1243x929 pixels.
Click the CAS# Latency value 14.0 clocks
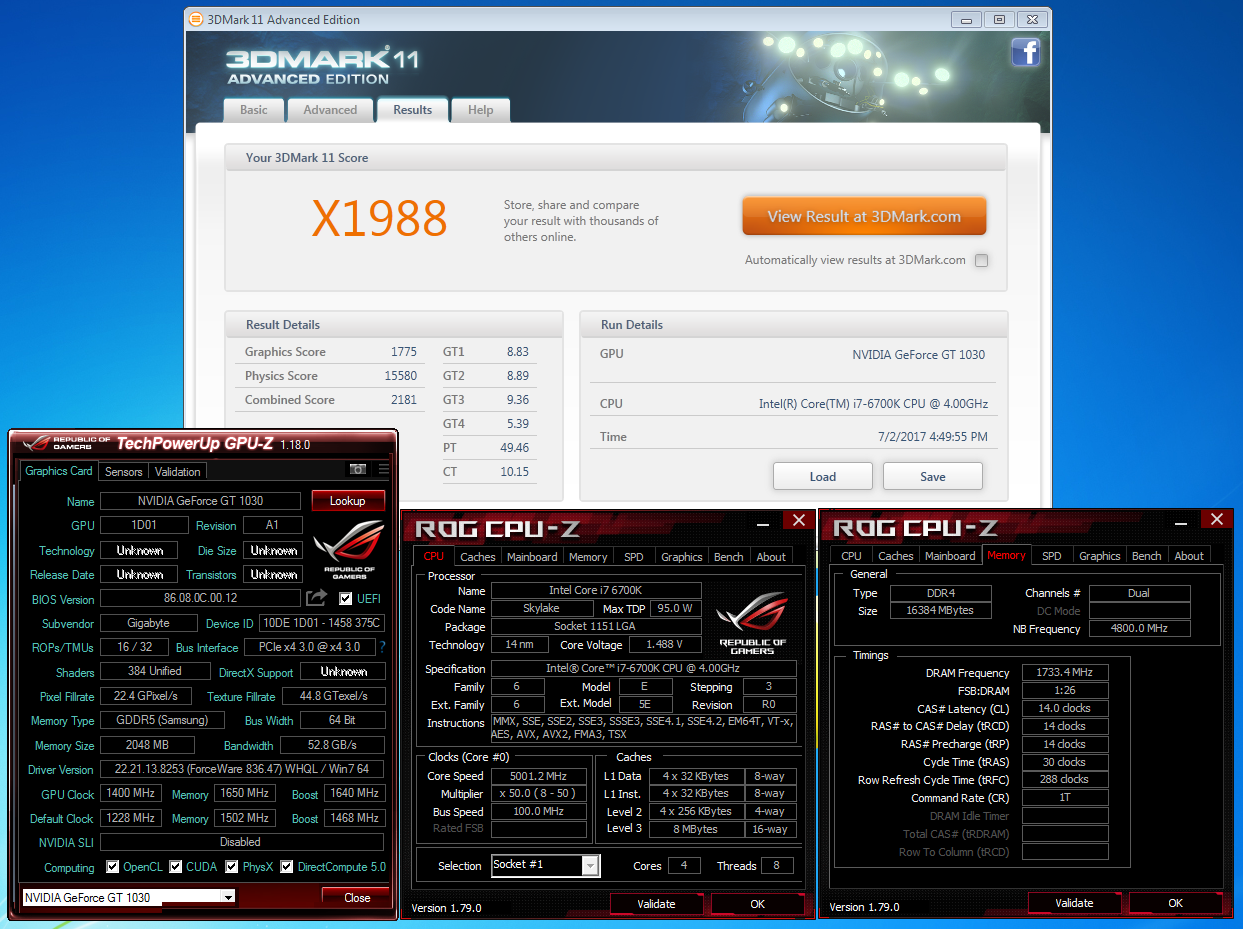[1064, 708]
